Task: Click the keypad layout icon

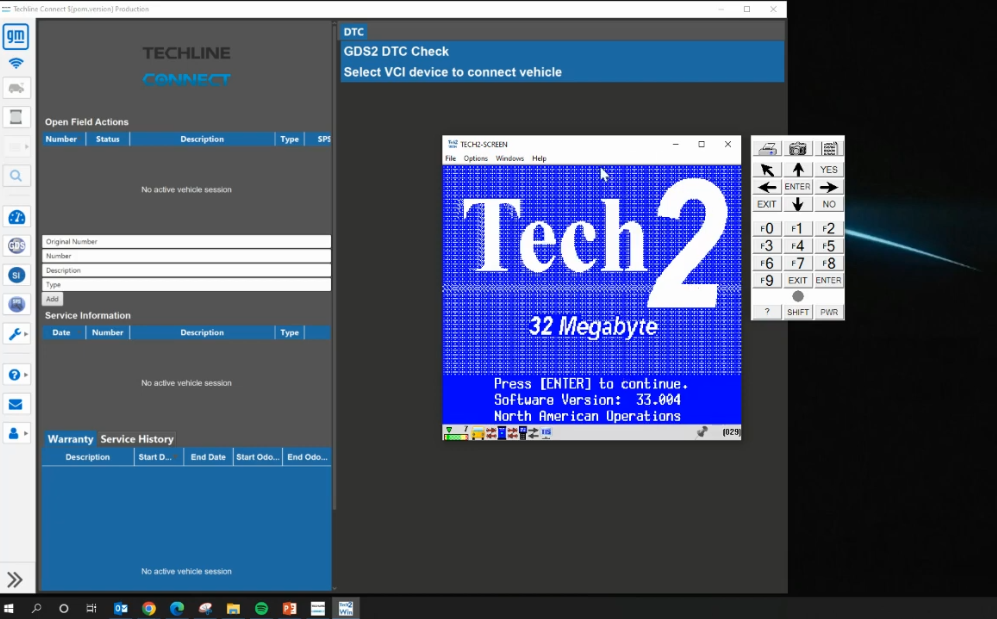Action: point(829,149)
